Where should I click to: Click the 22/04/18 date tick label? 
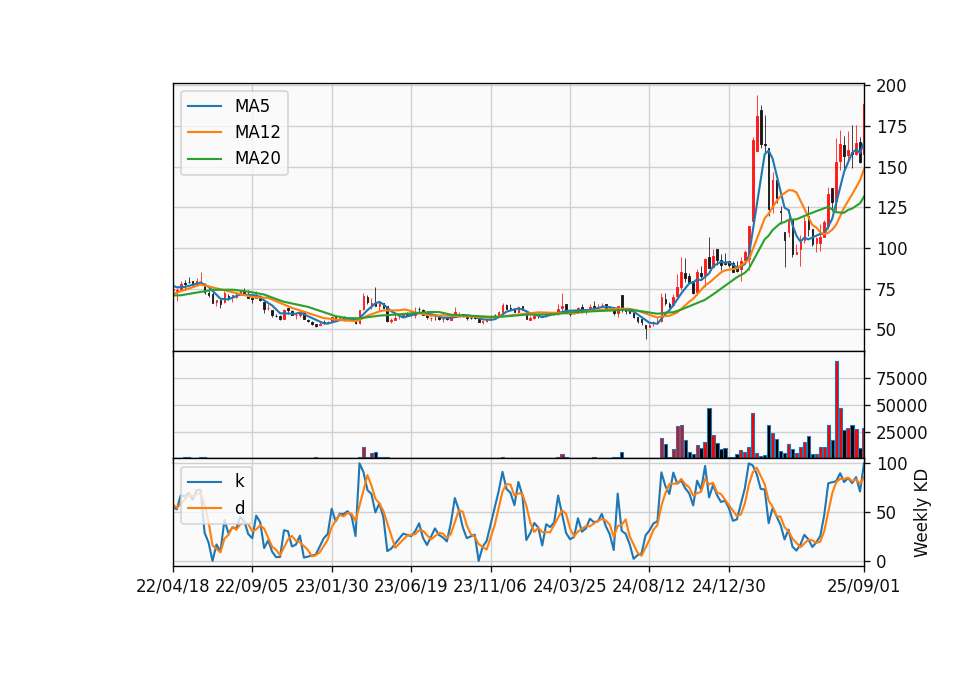(173, 587)
